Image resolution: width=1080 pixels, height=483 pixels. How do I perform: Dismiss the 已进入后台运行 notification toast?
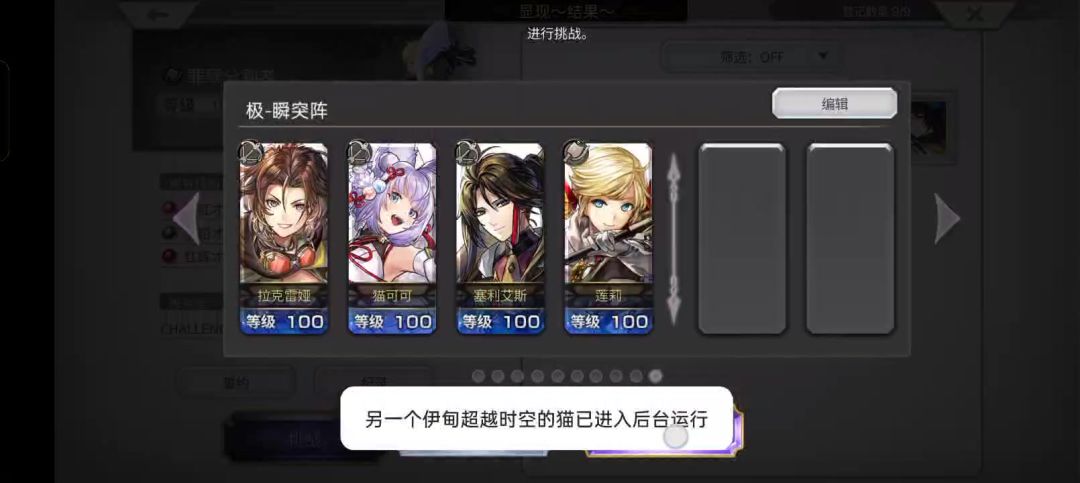[536, 418]
